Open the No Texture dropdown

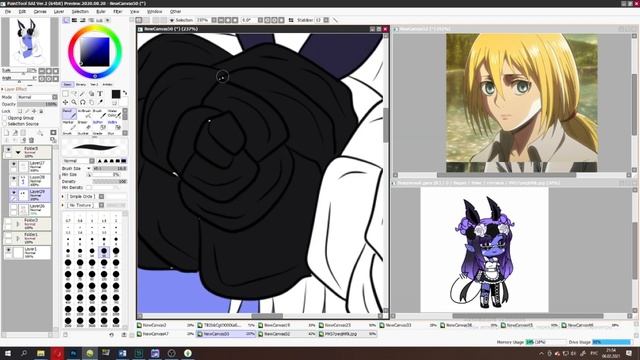[102, 205]
